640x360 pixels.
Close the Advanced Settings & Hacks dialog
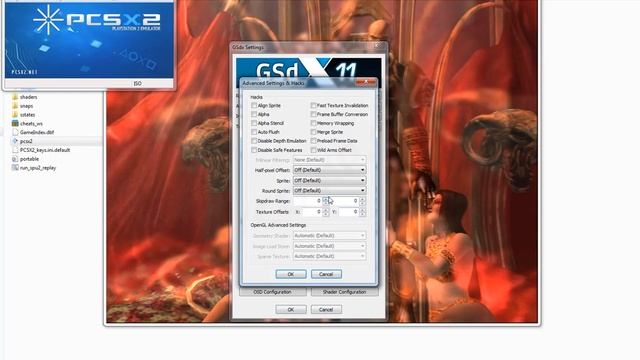(x=366, y=82)
